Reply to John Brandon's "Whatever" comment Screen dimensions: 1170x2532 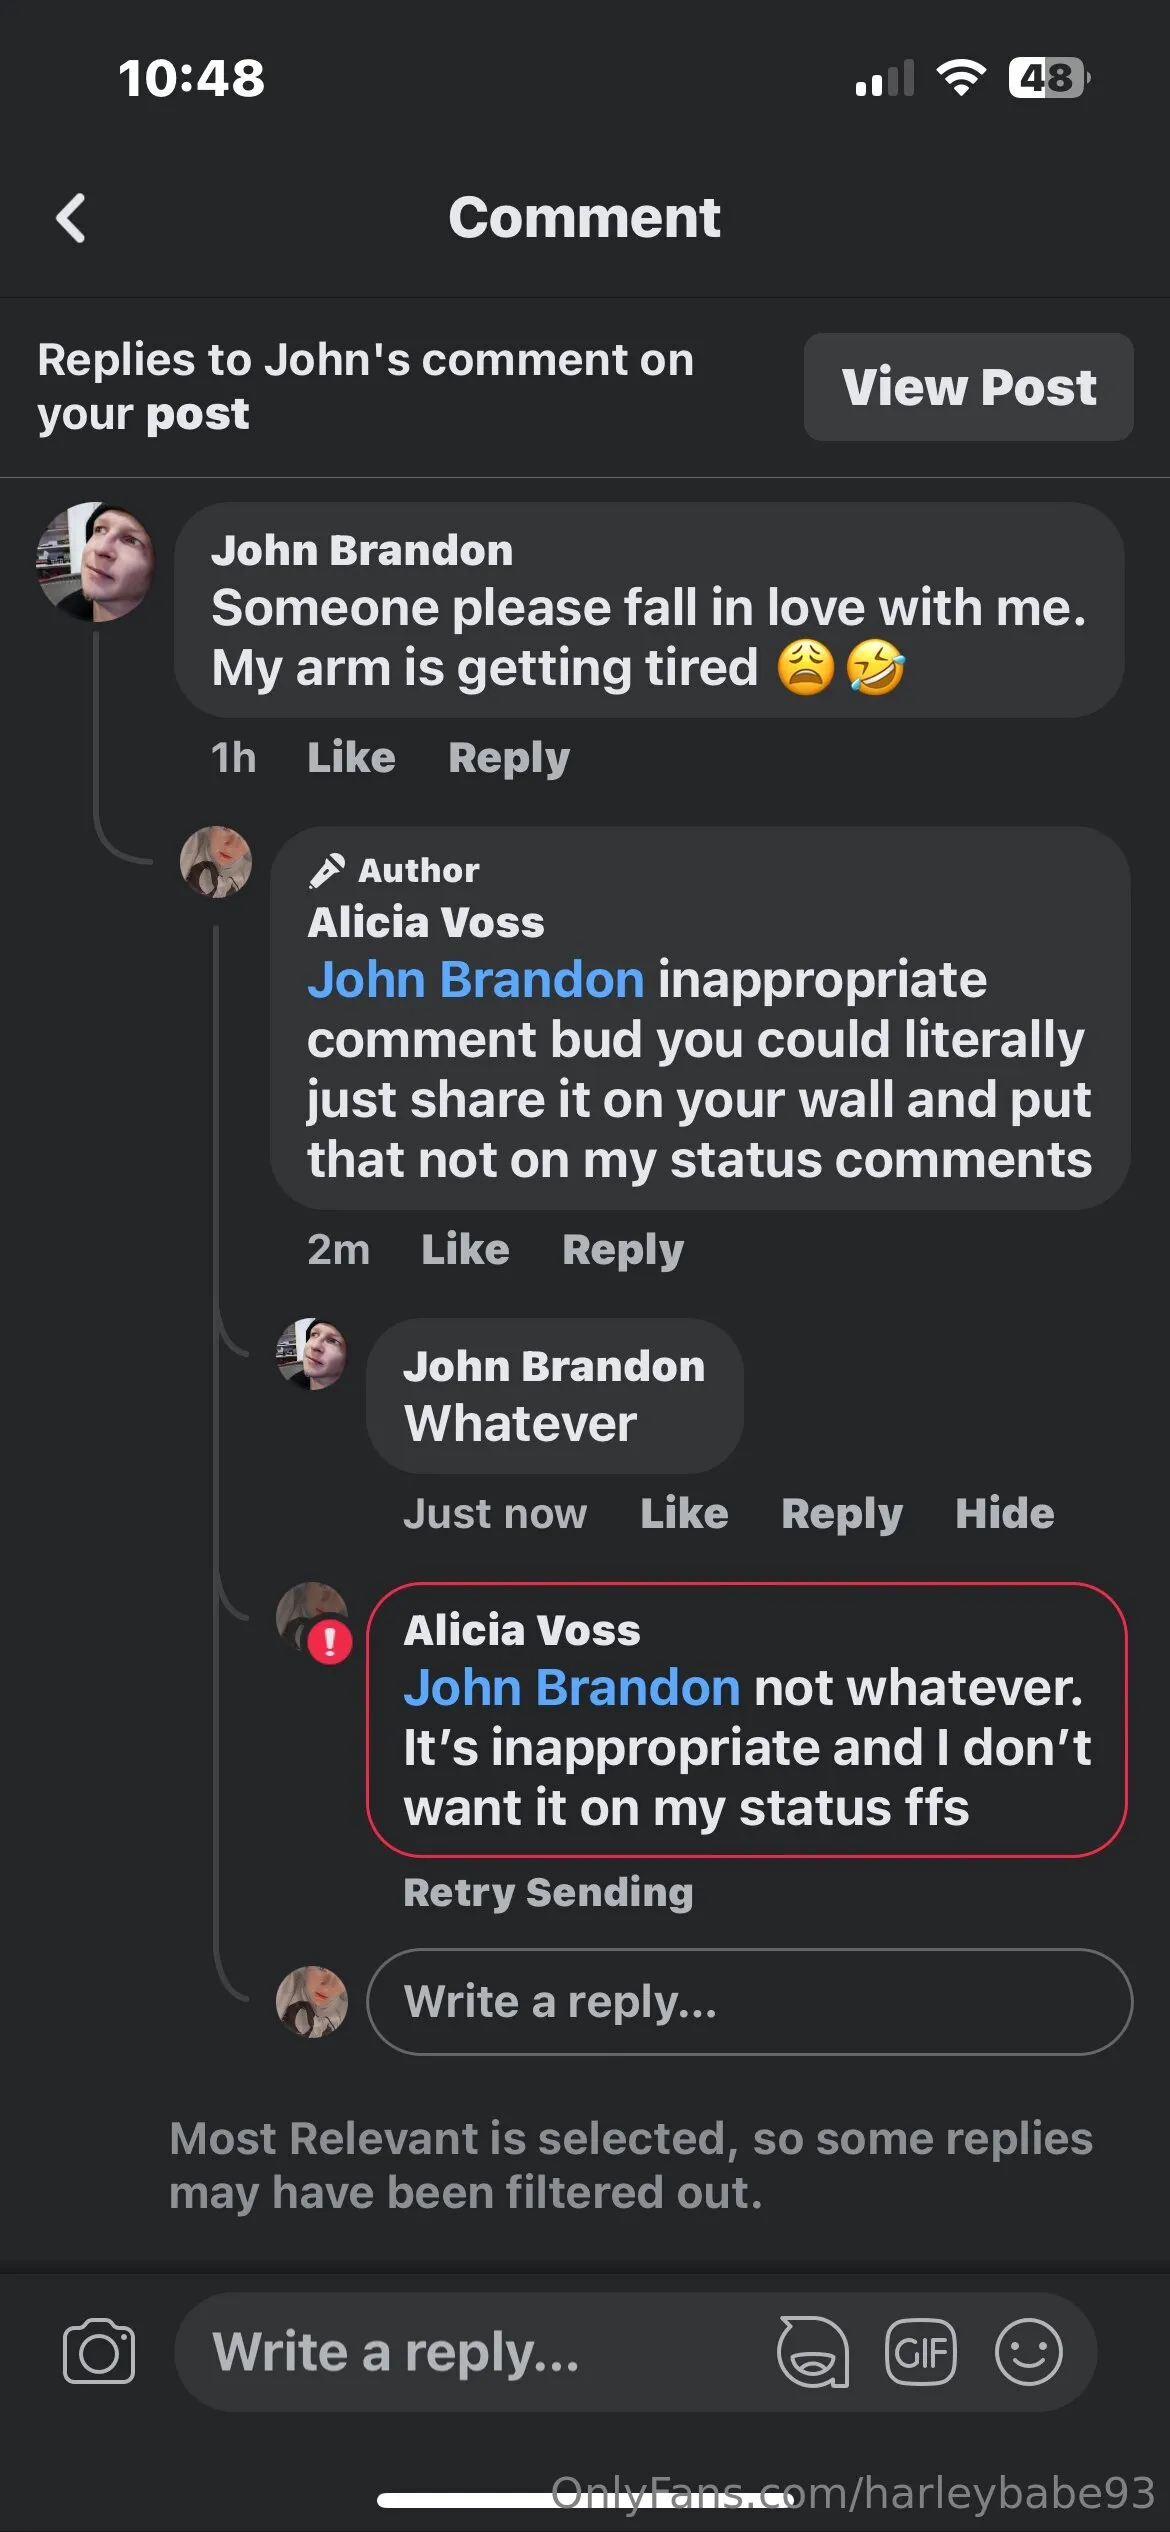tap(841, 1513)
